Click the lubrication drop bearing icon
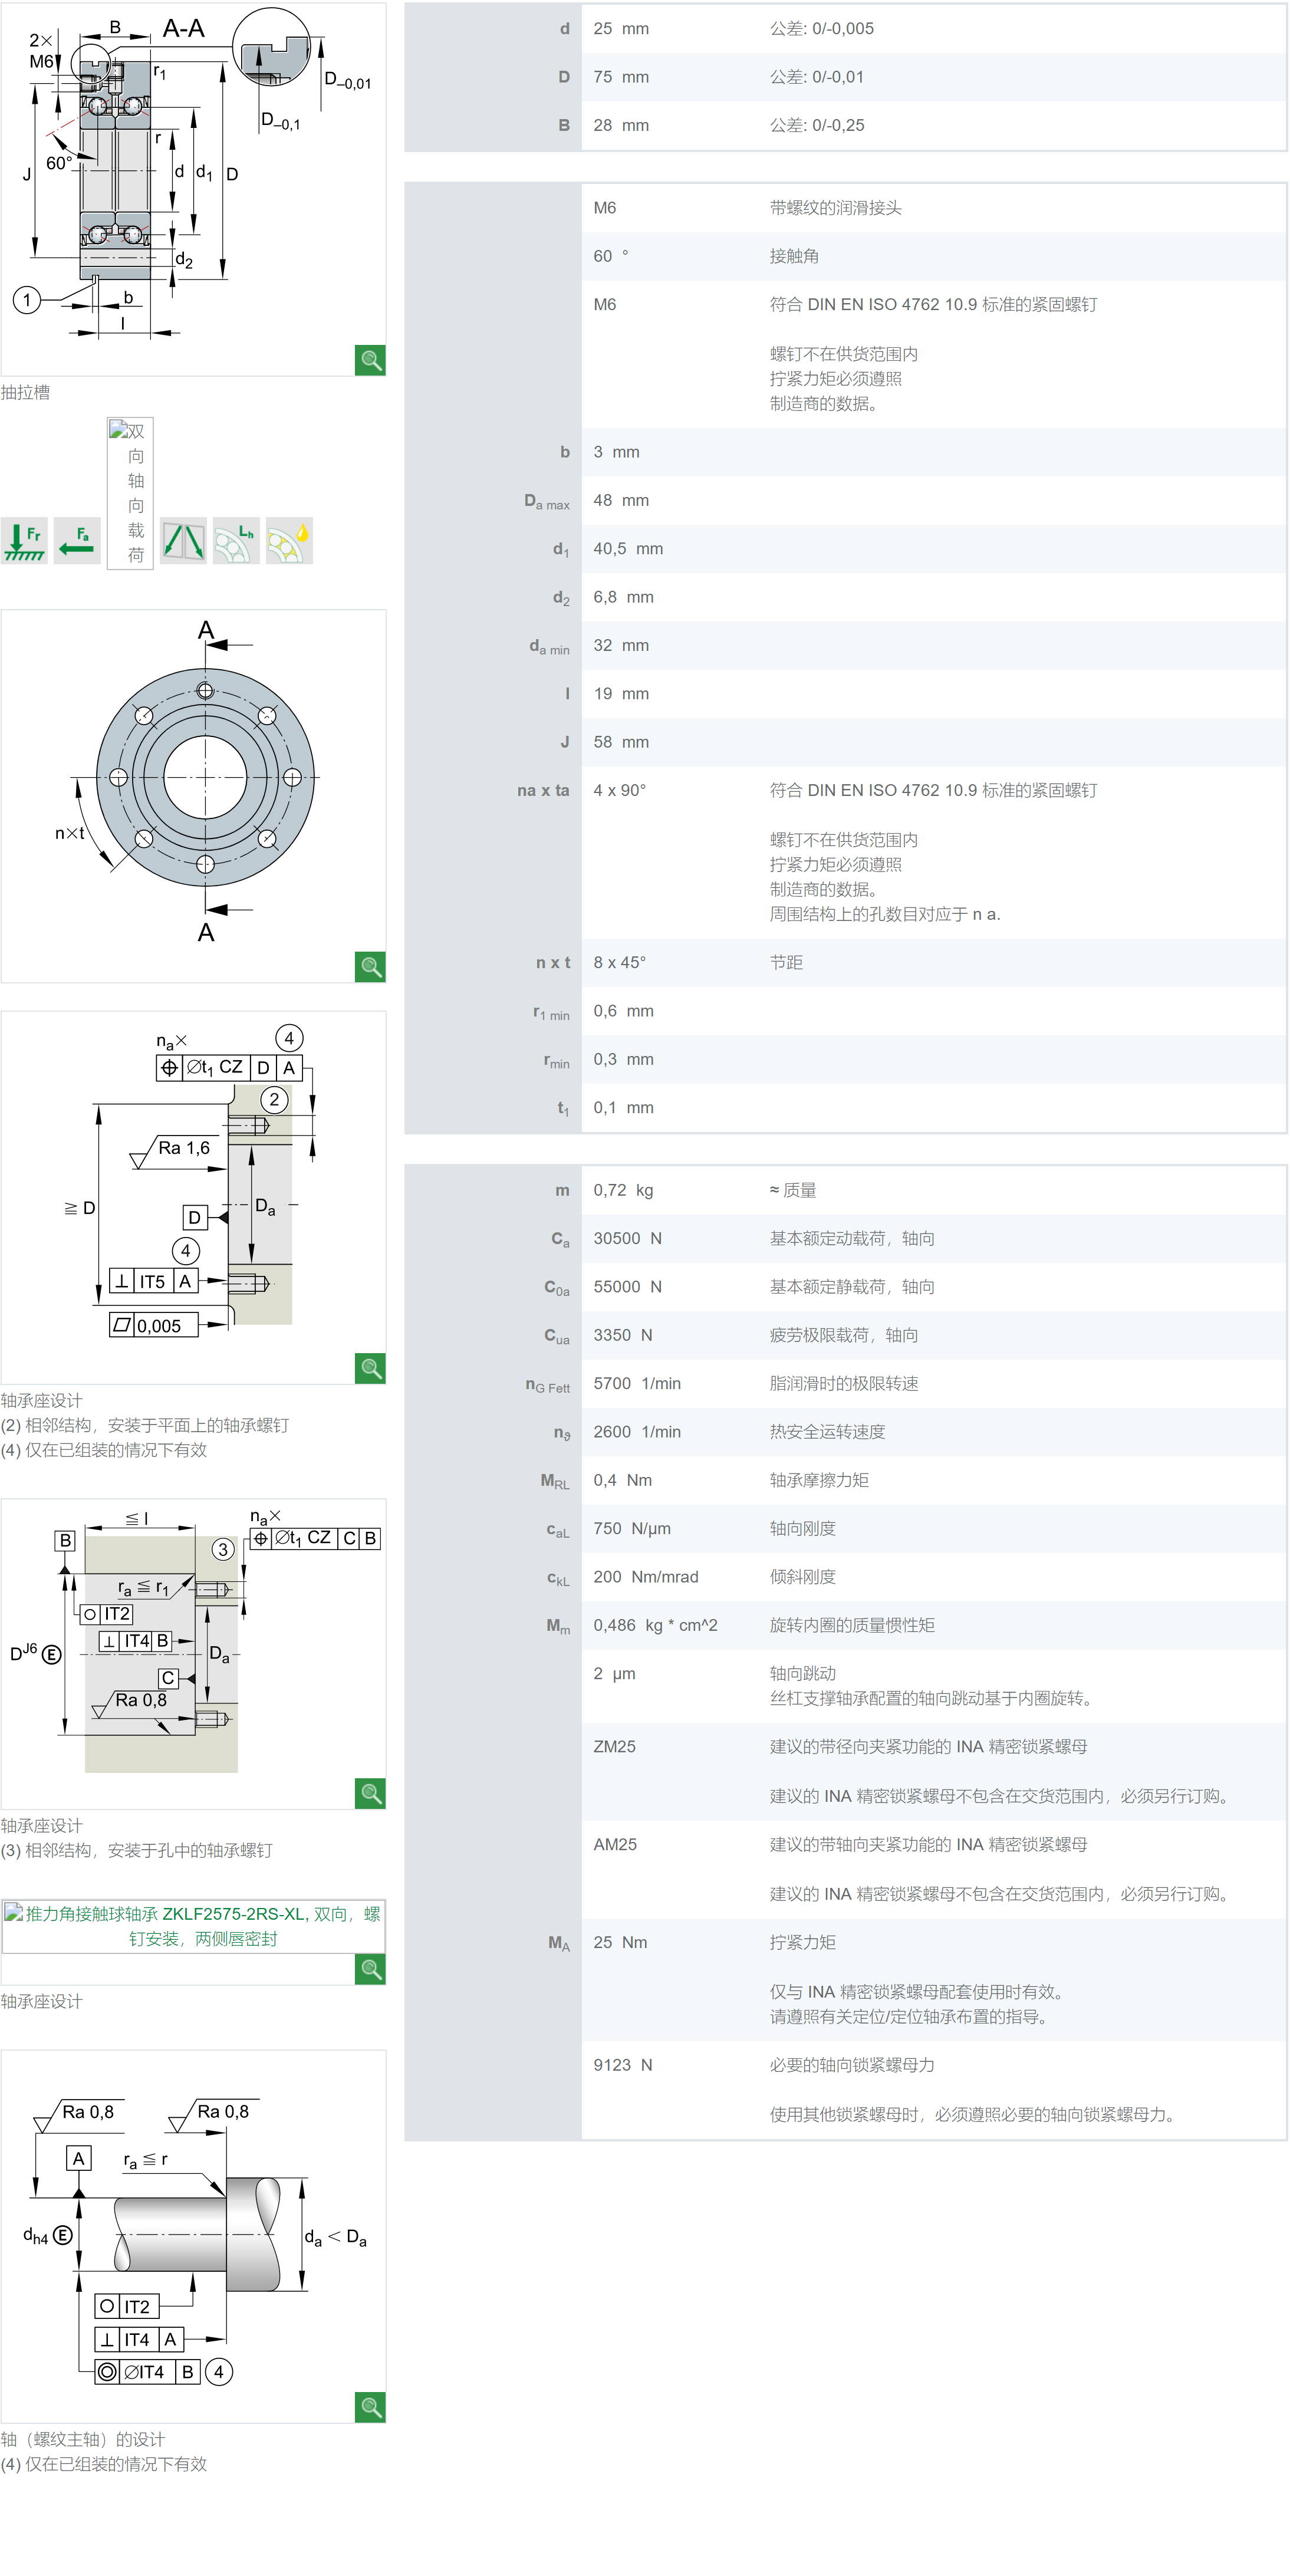 289,541
